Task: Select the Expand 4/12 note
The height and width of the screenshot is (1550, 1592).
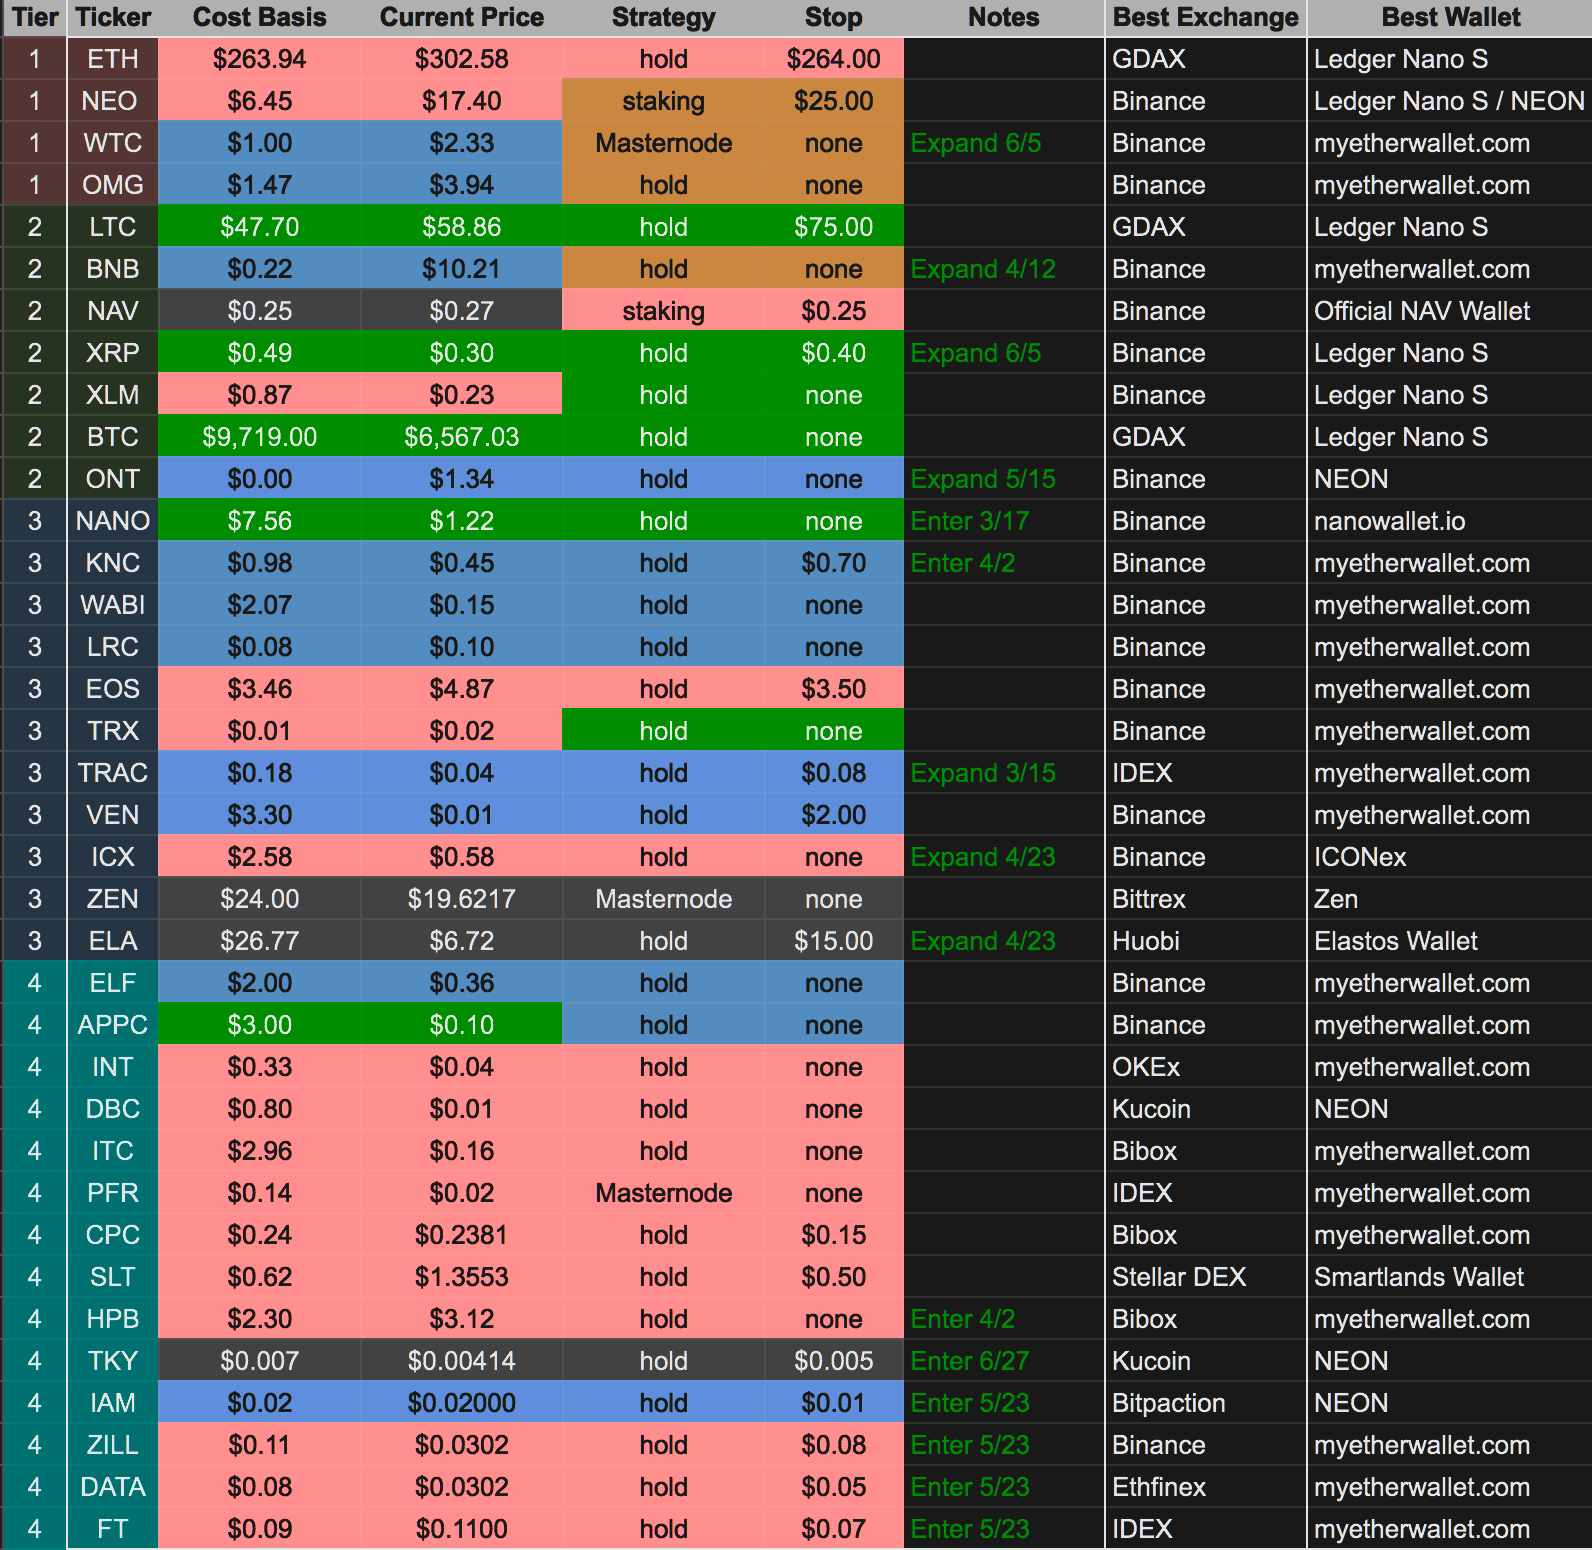Action: (x=1004, y=269)
